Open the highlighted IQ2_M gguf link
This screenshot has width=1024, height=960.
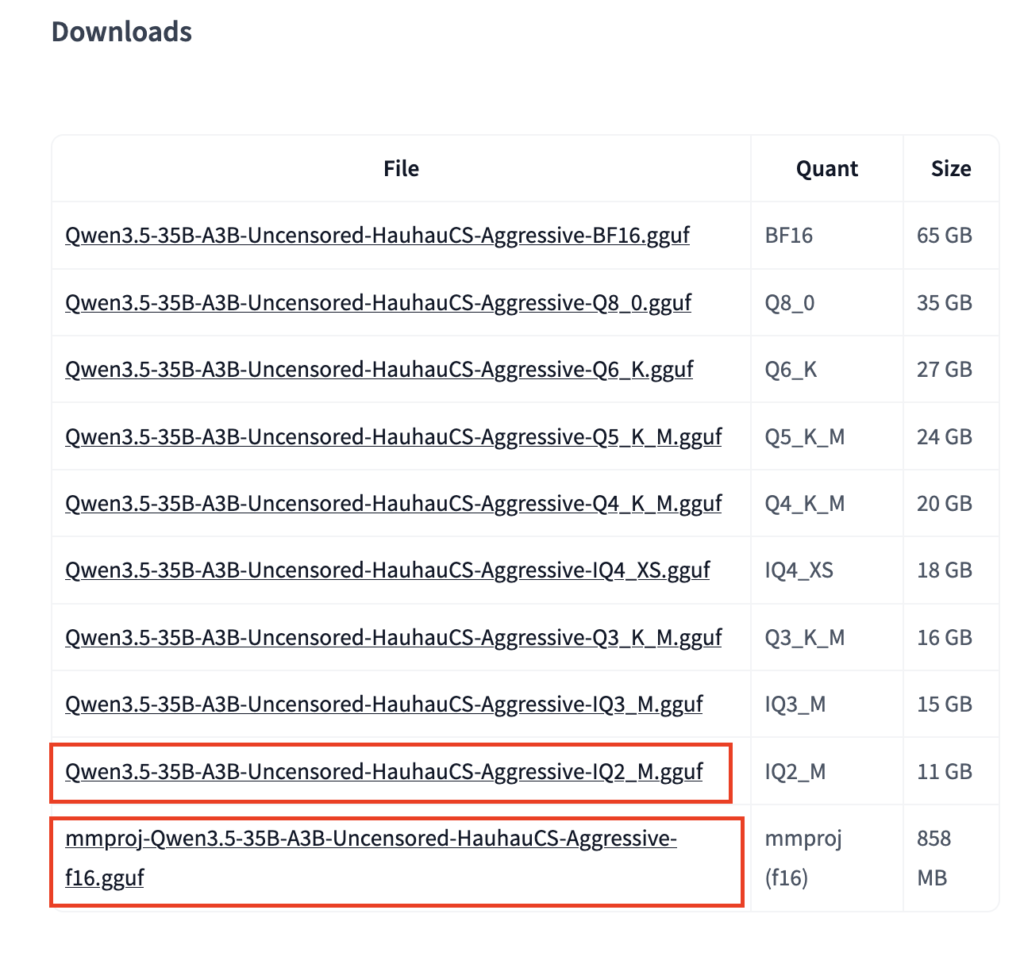[x=384, y=772]
